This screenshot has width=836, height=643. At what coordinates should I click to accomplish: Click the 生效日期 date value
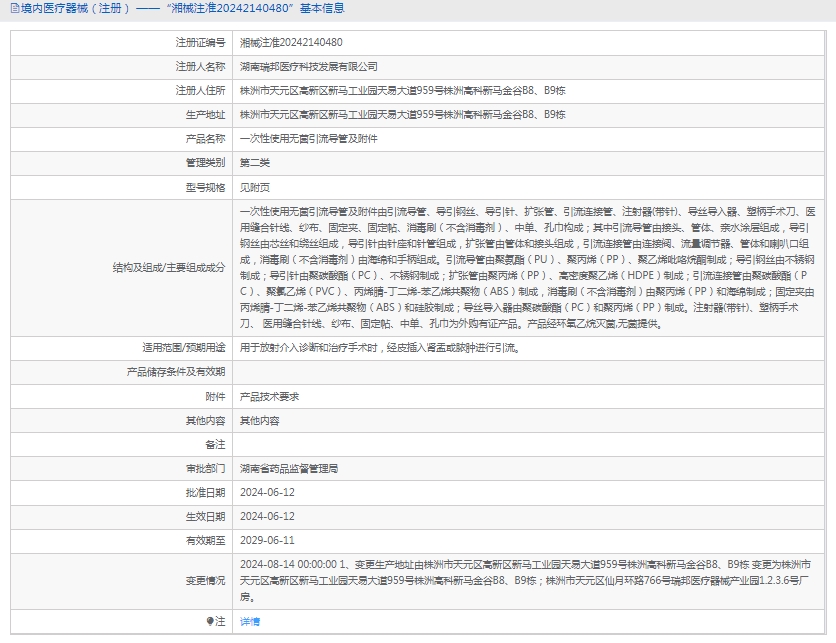click(x=267, y=516)
